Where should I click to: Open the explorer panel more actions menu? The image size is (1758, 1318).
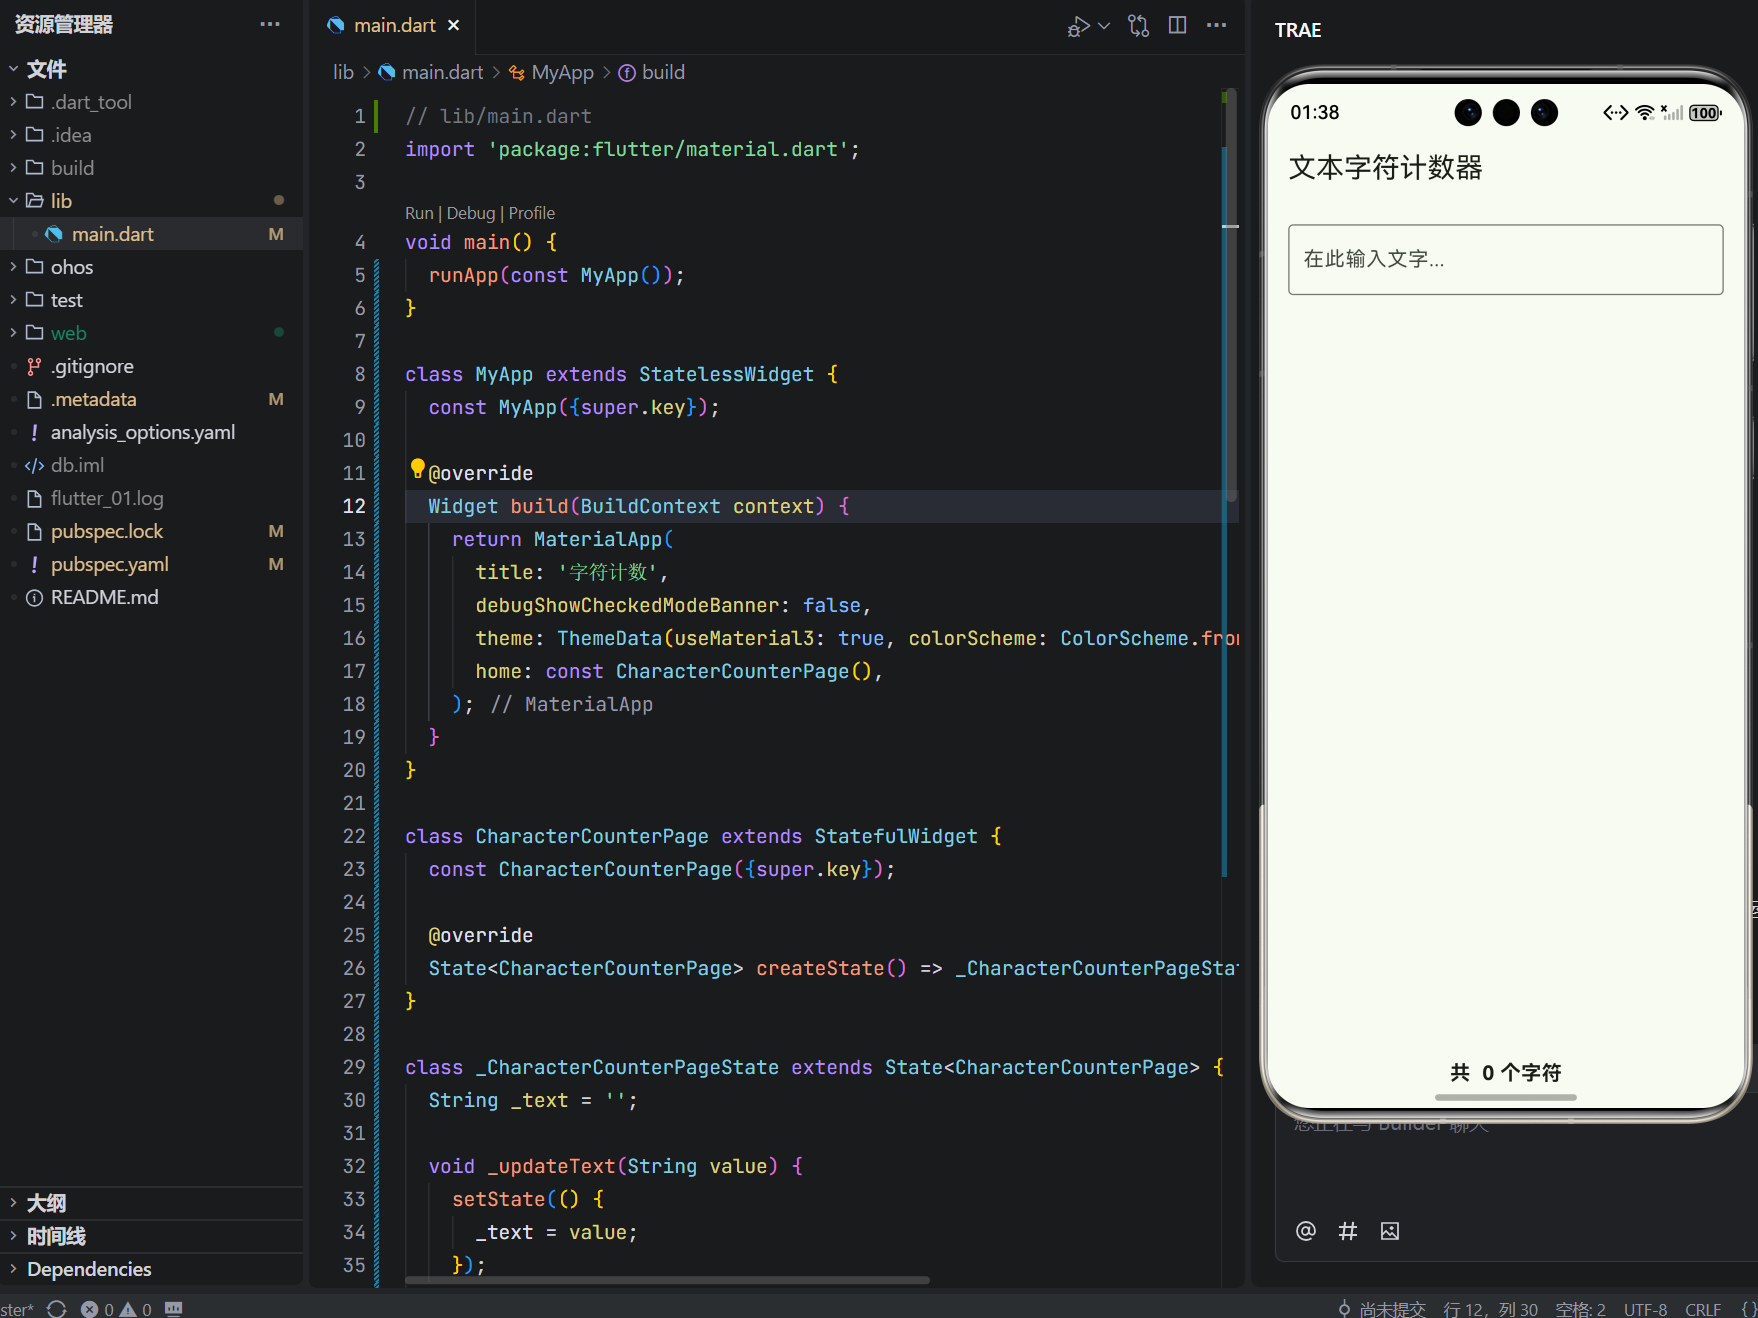pos(270,24)
